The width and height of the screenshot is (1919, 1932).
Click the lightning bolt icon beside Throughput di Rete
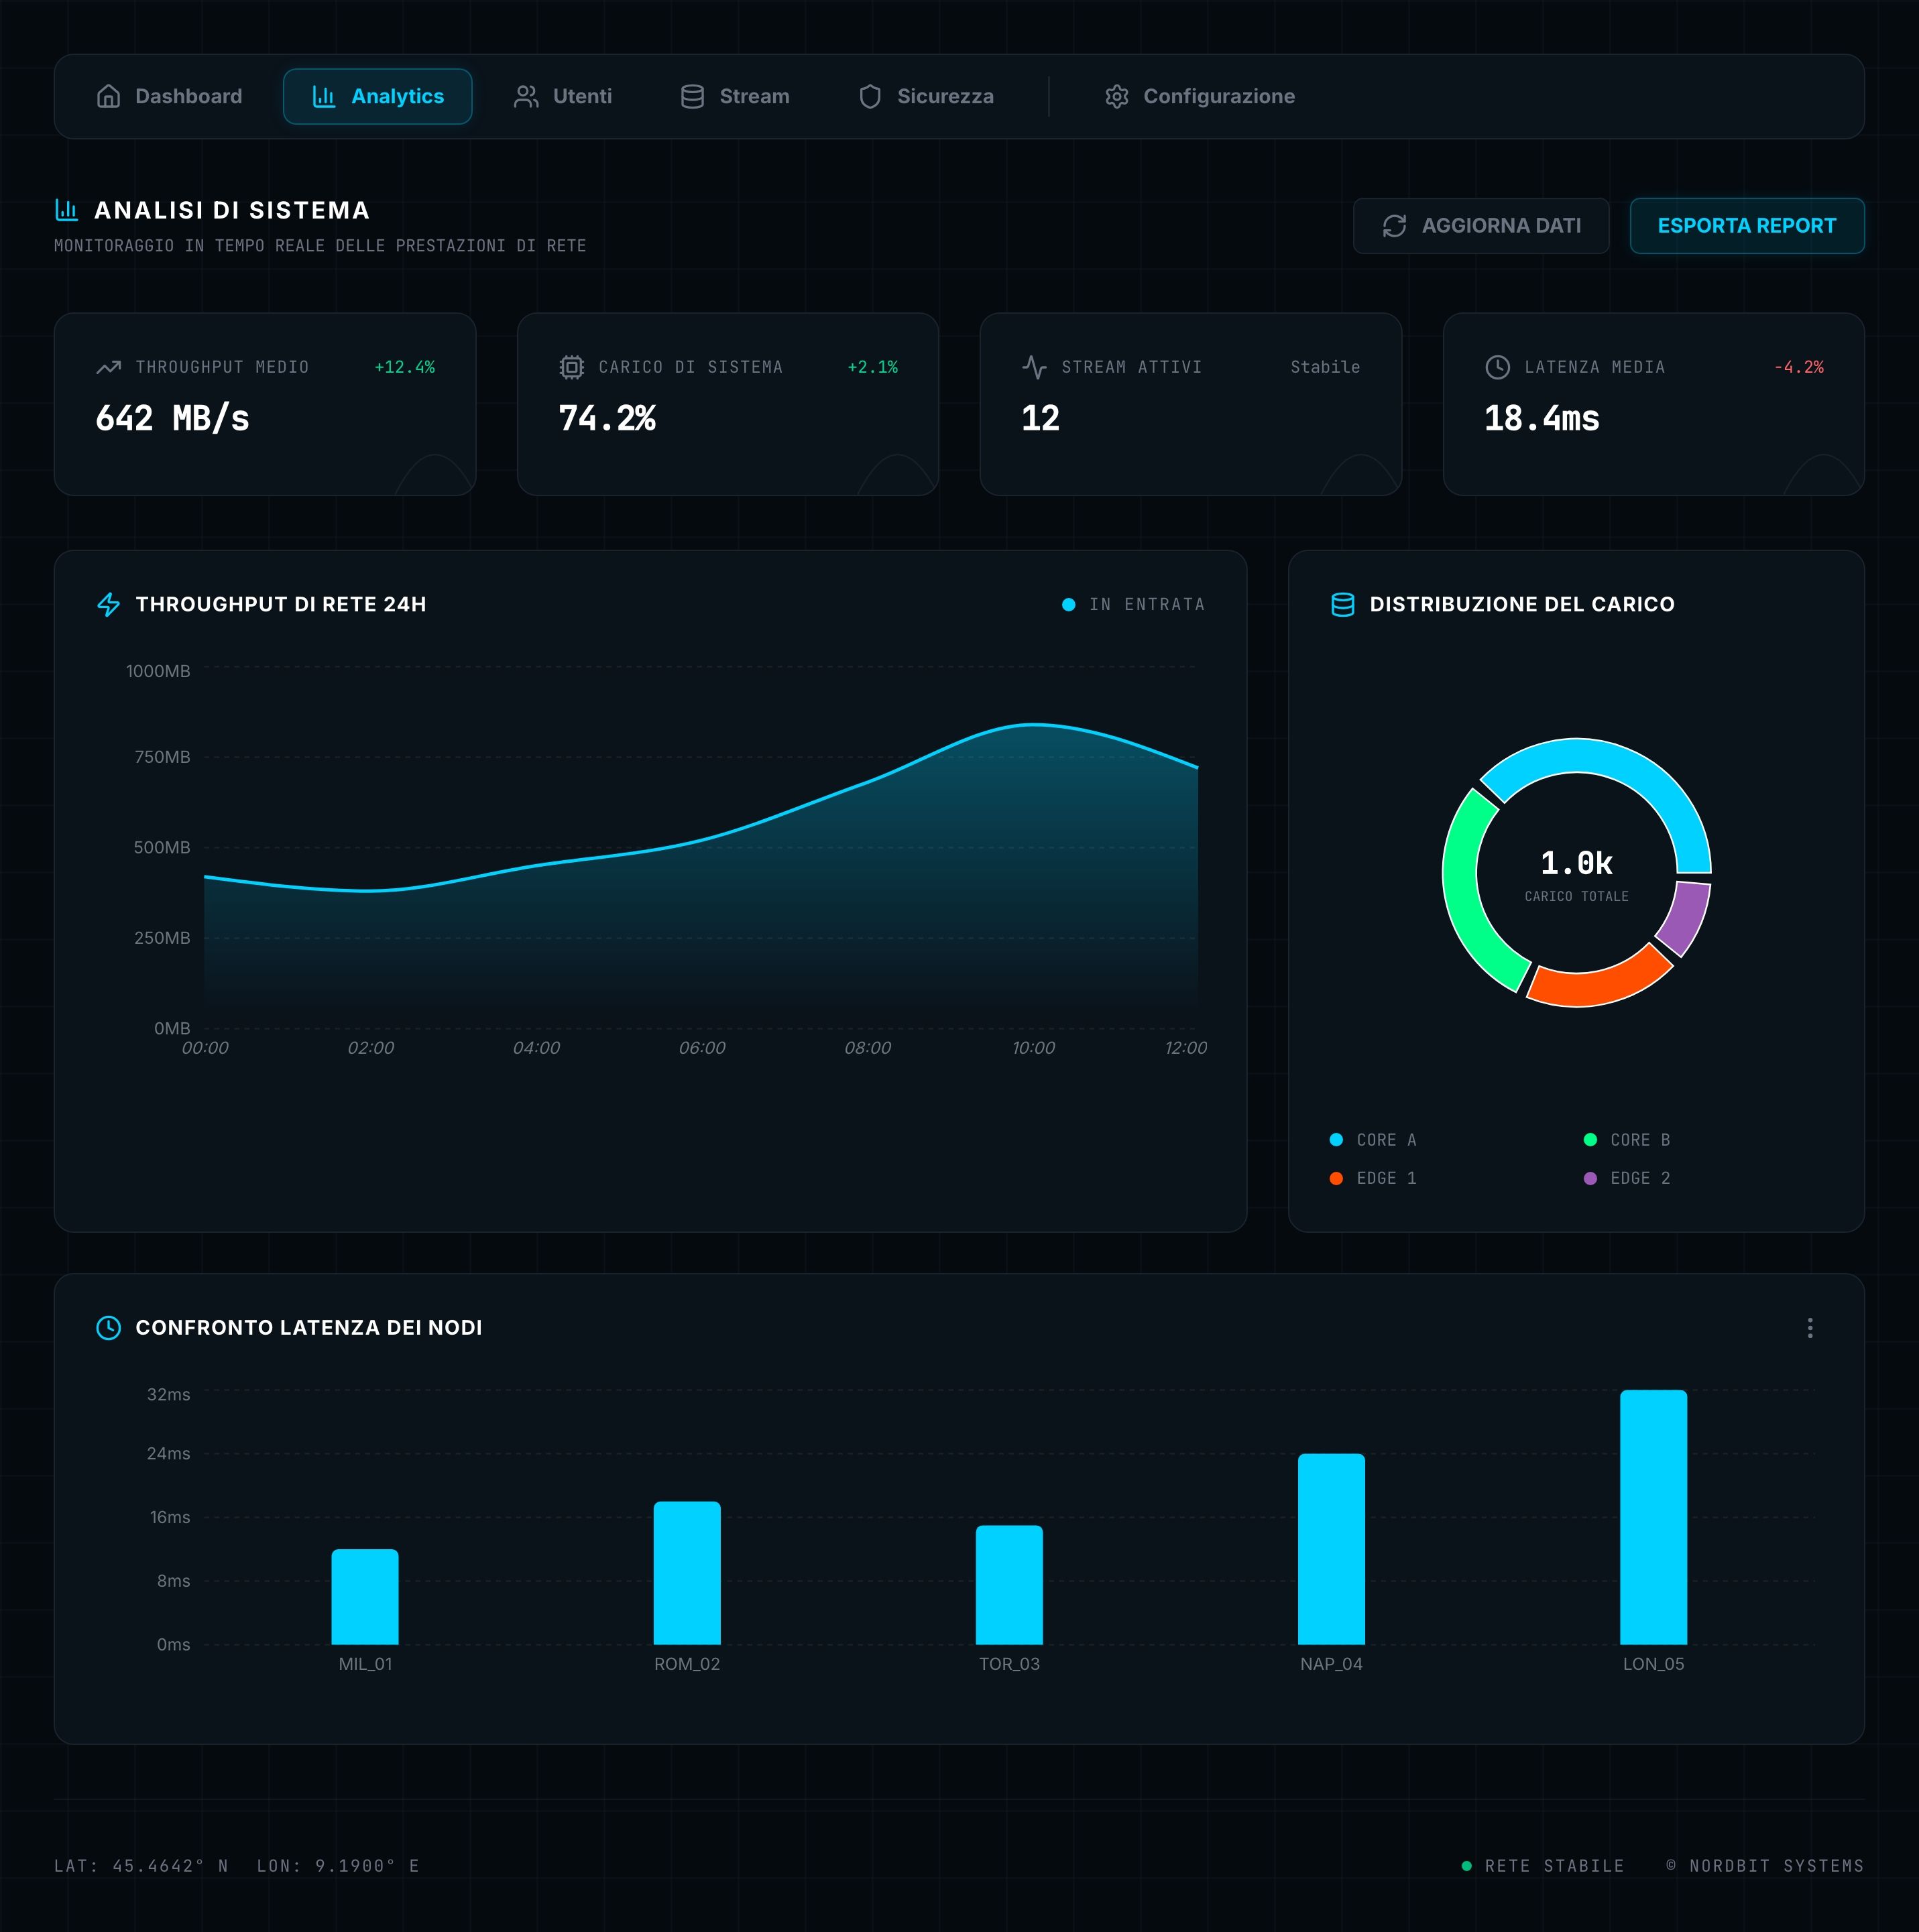(108, 604)
